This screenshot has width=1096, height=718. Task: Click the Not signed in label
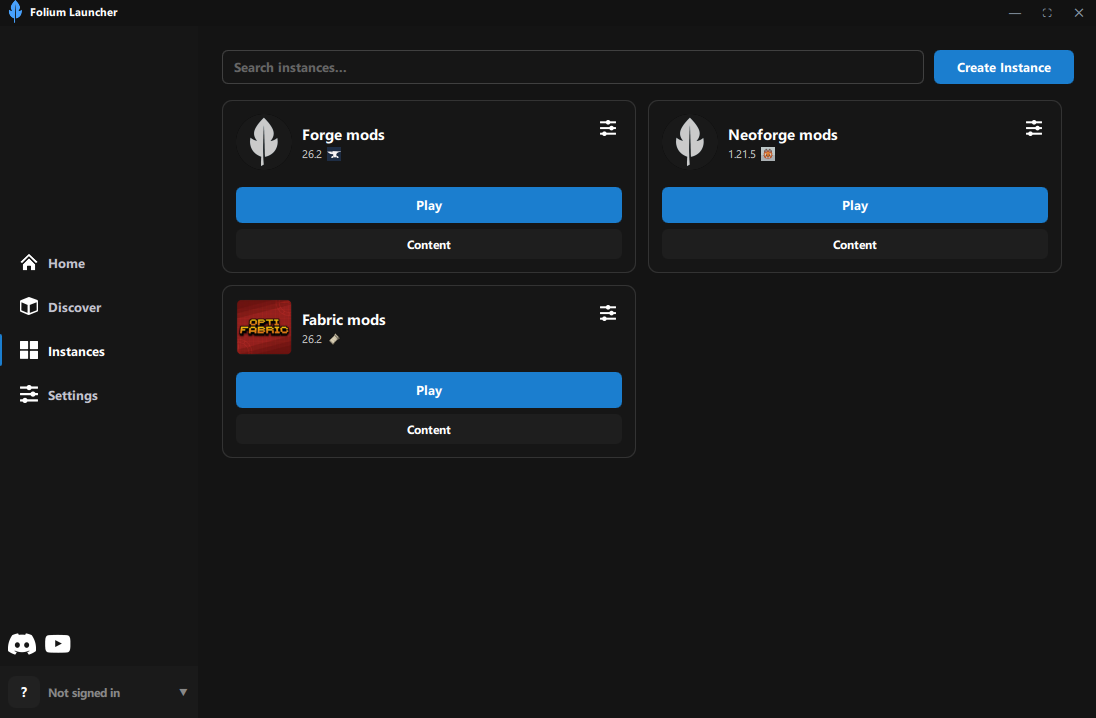click(x=84, y=693)
